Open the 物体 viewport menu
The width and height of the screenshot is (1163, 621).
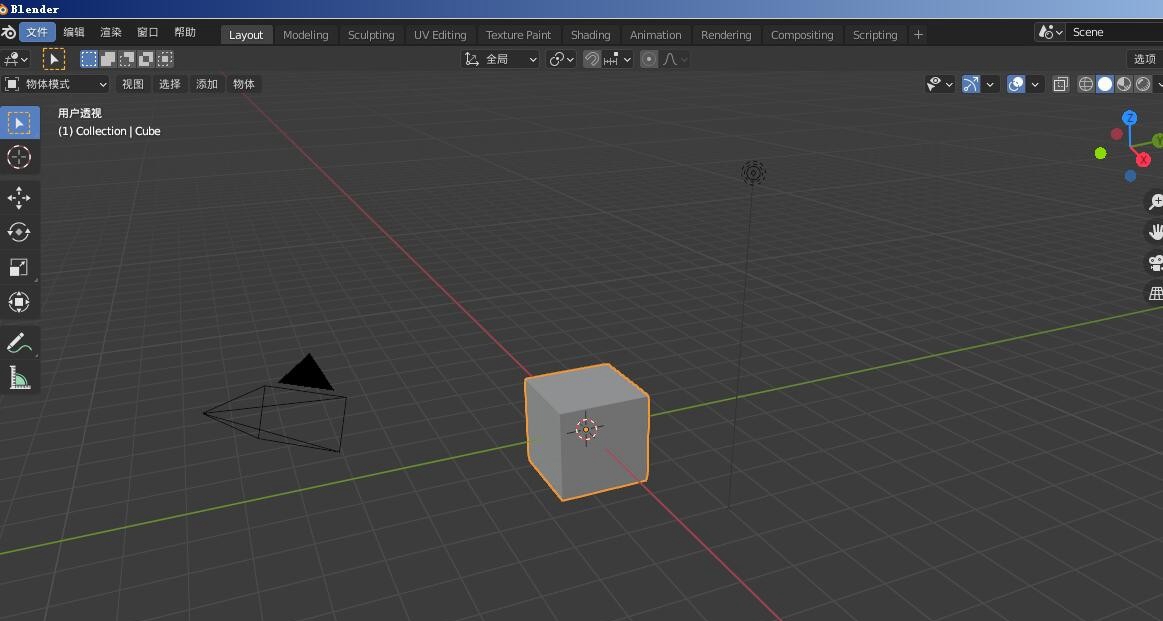coord(244,85)
